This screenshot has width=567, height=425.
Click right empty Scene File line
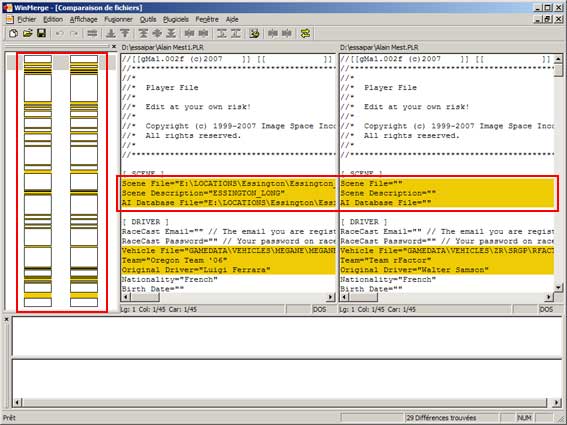point(447,183)
